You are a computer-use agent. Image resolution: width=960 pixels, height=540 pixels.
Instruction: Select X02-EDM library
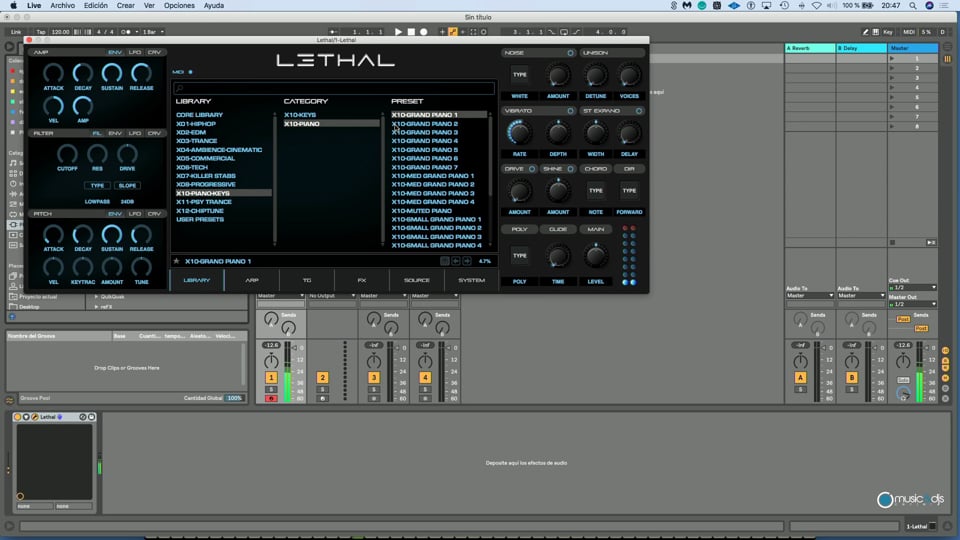pos(191,132)
